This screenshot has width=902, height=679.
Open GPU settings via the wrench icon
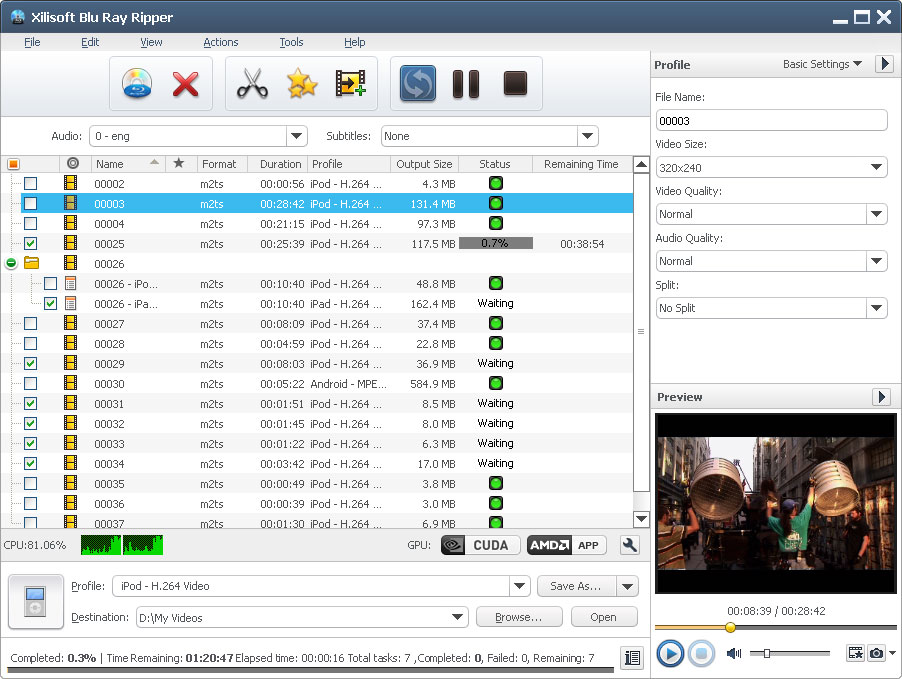[x=629, y=545]
